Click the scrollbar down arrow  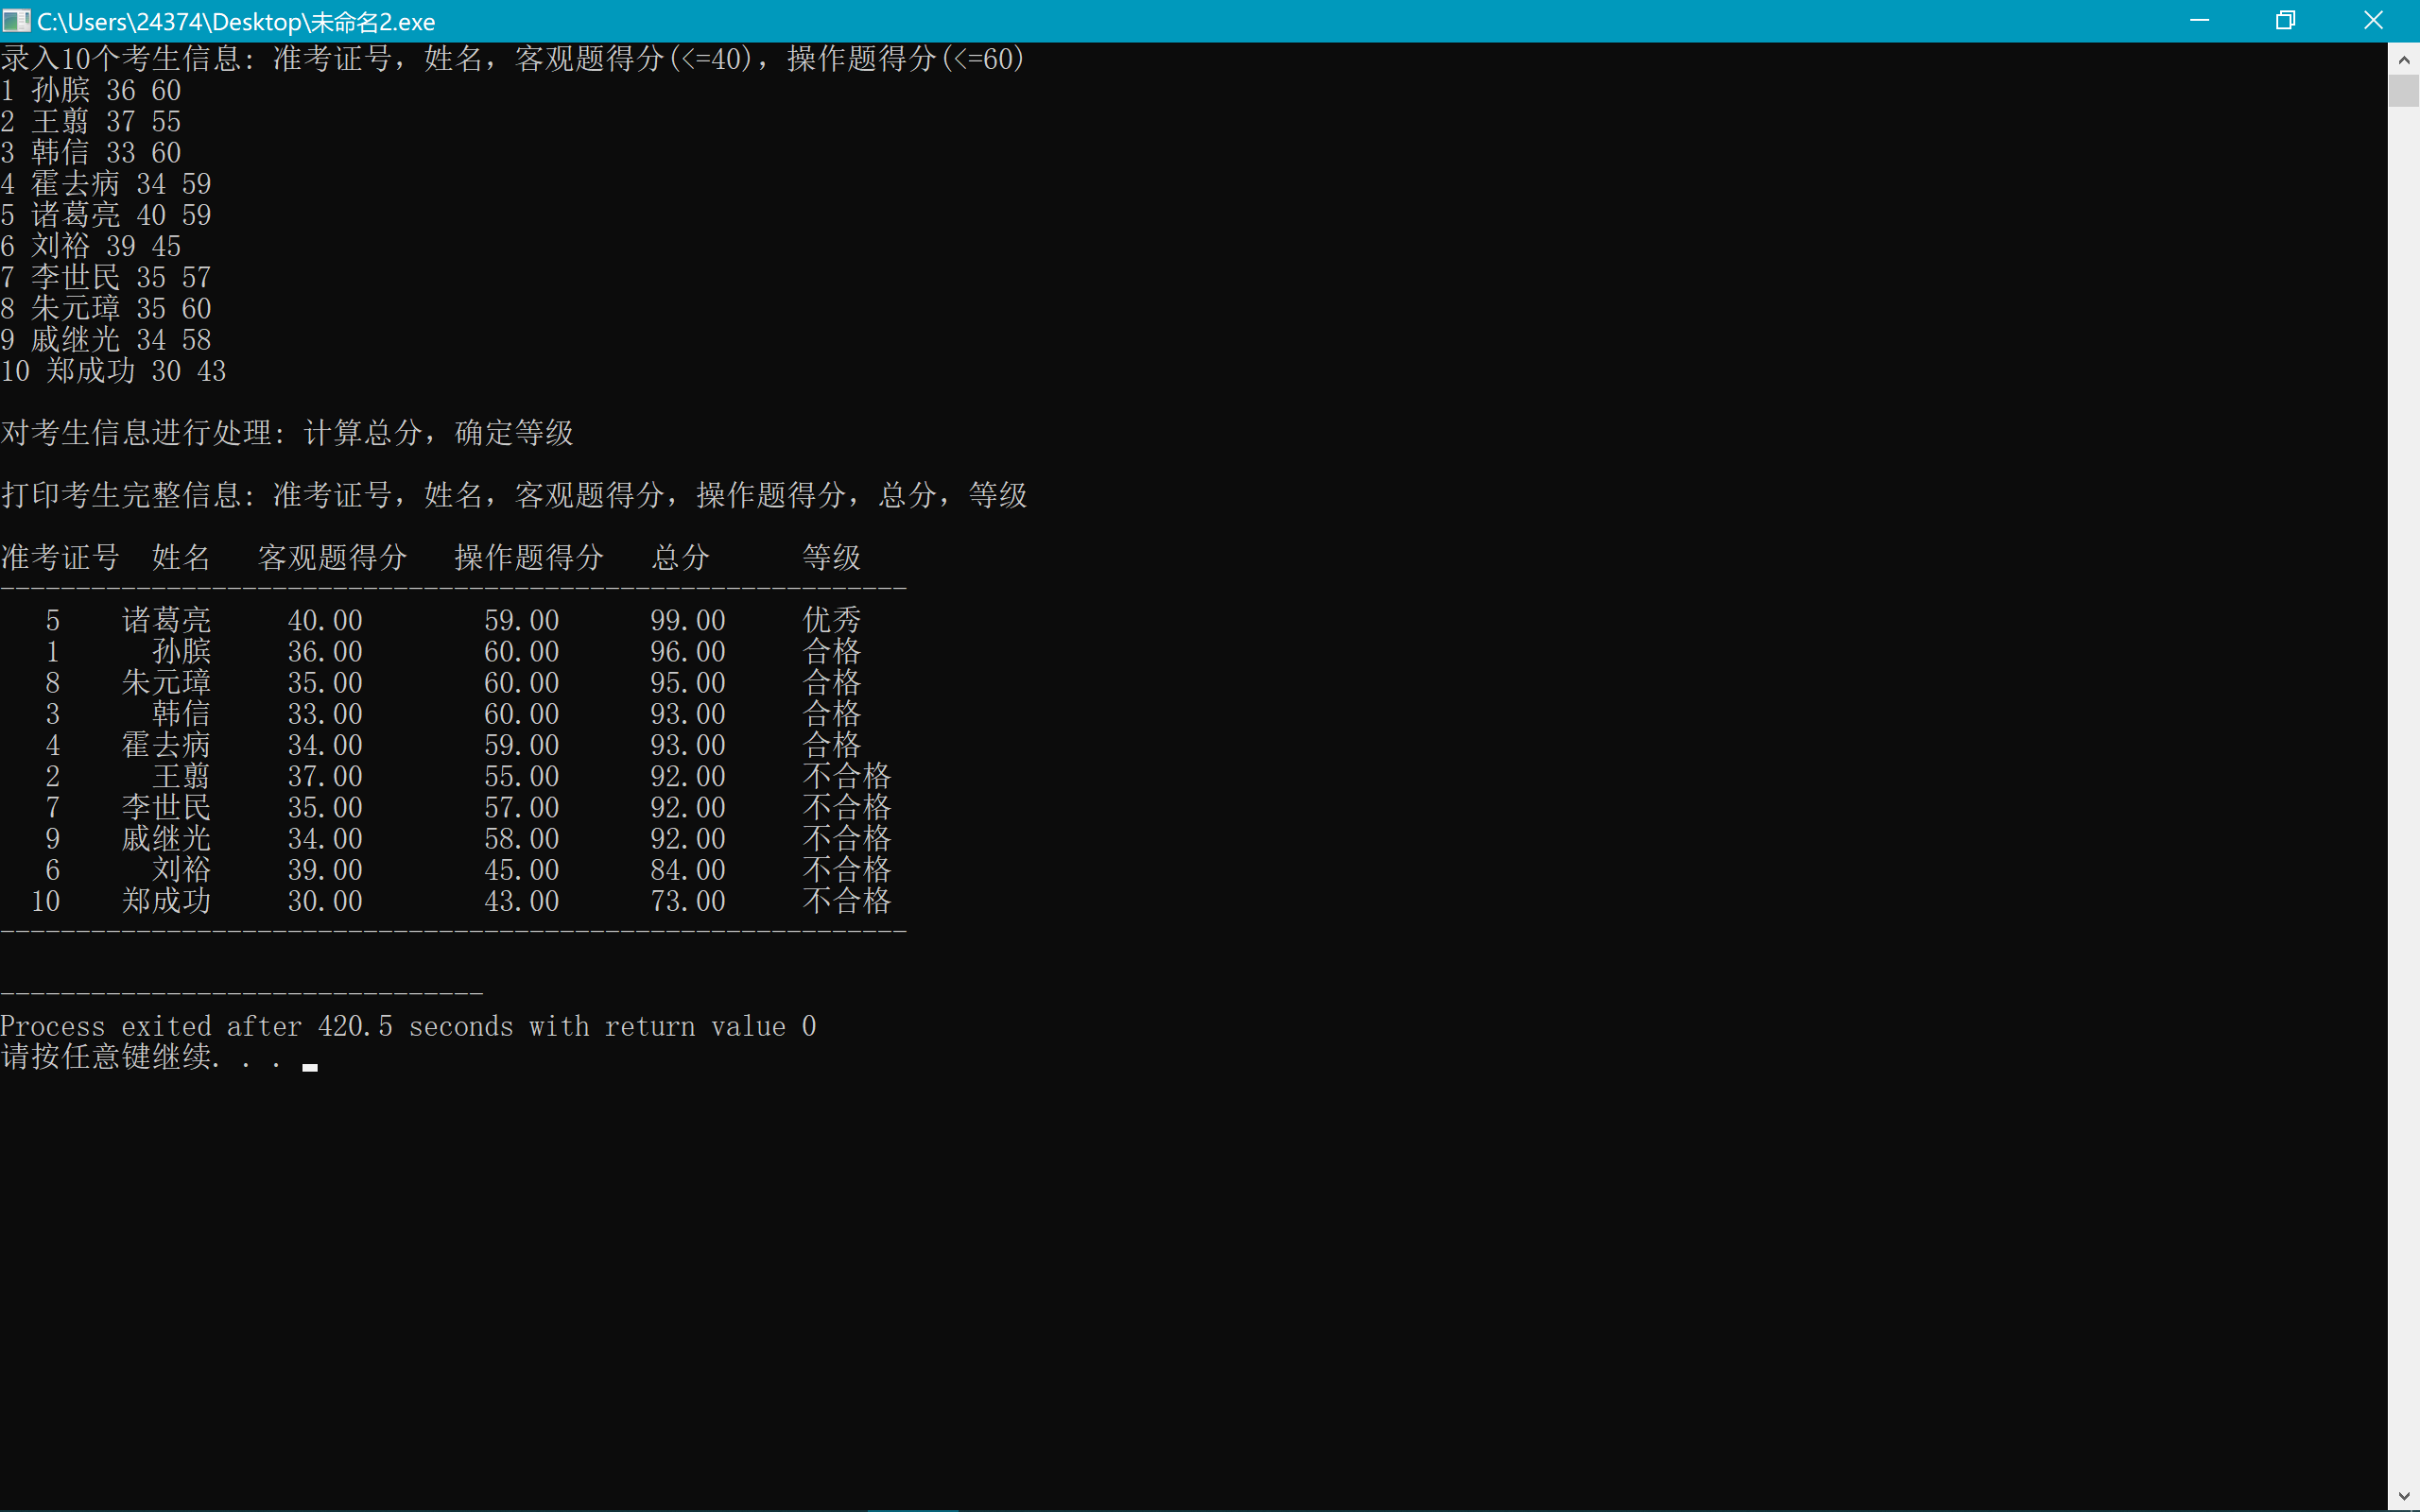pos(2403,1496)
